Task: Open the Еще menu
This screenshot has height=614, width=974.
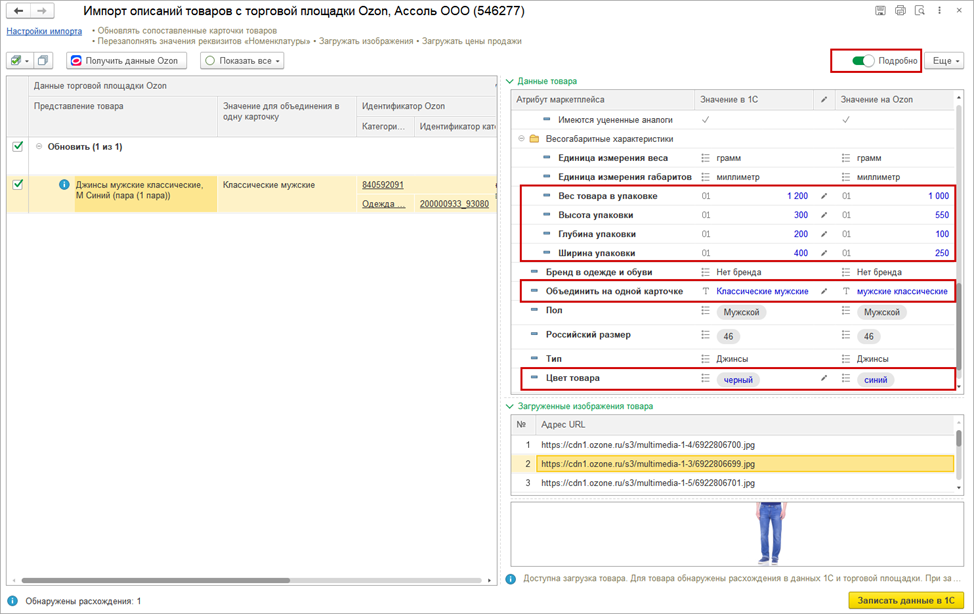Action: pyautogui.click(x=944, y=61)
